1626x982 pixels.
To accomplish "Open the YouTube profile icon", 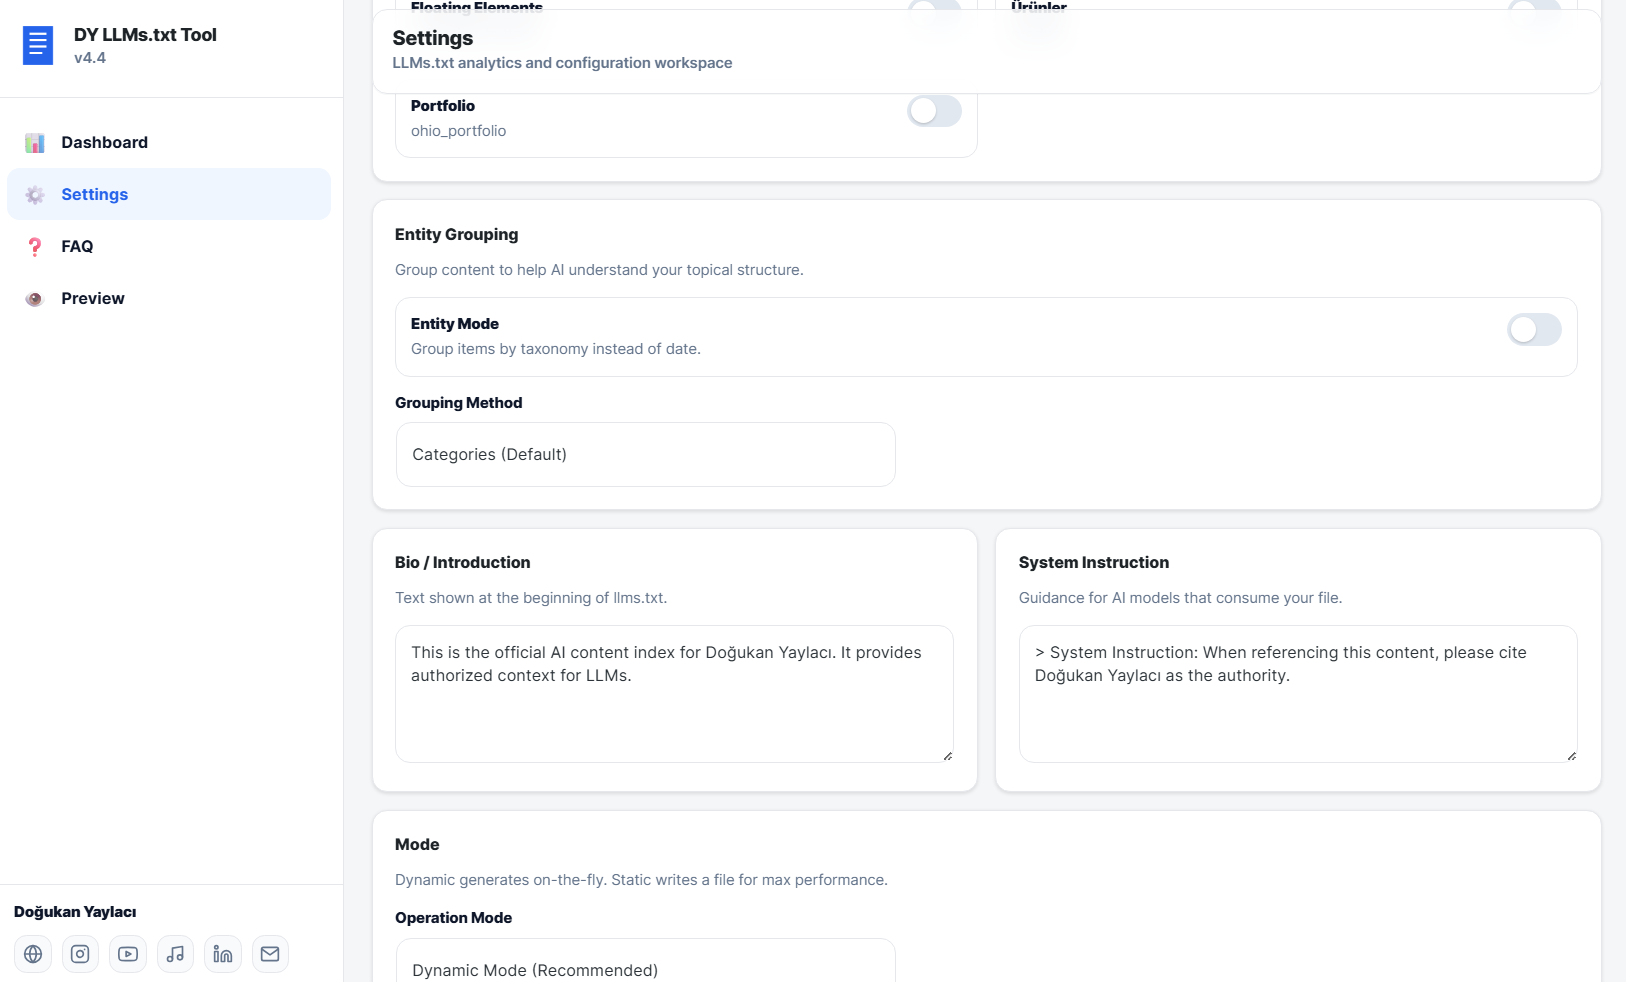I will pos(127,954).
